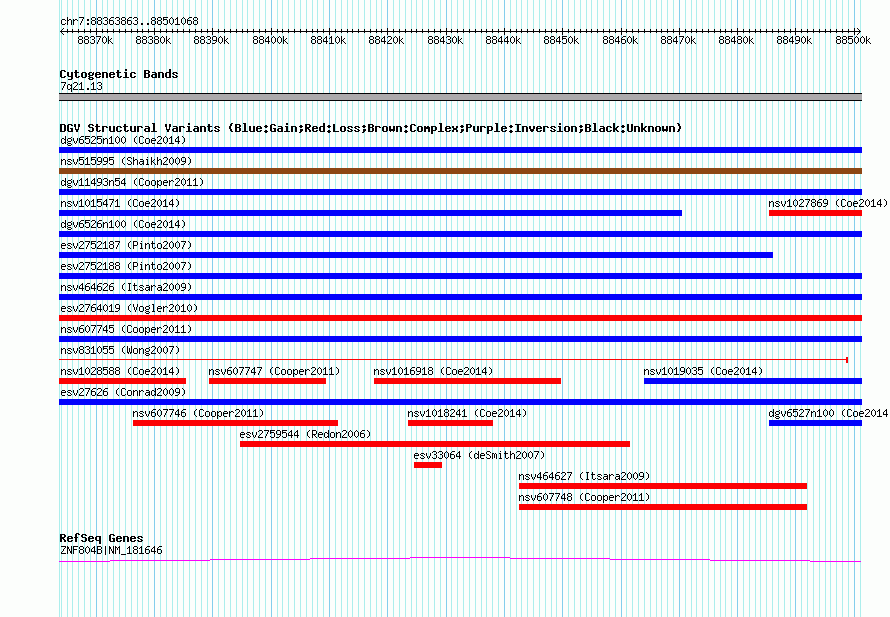Click the thin nsv831055 (Wong2007) red line
Image resolution: width=890 pixels, height=617 pixels.
pos(454,360)
